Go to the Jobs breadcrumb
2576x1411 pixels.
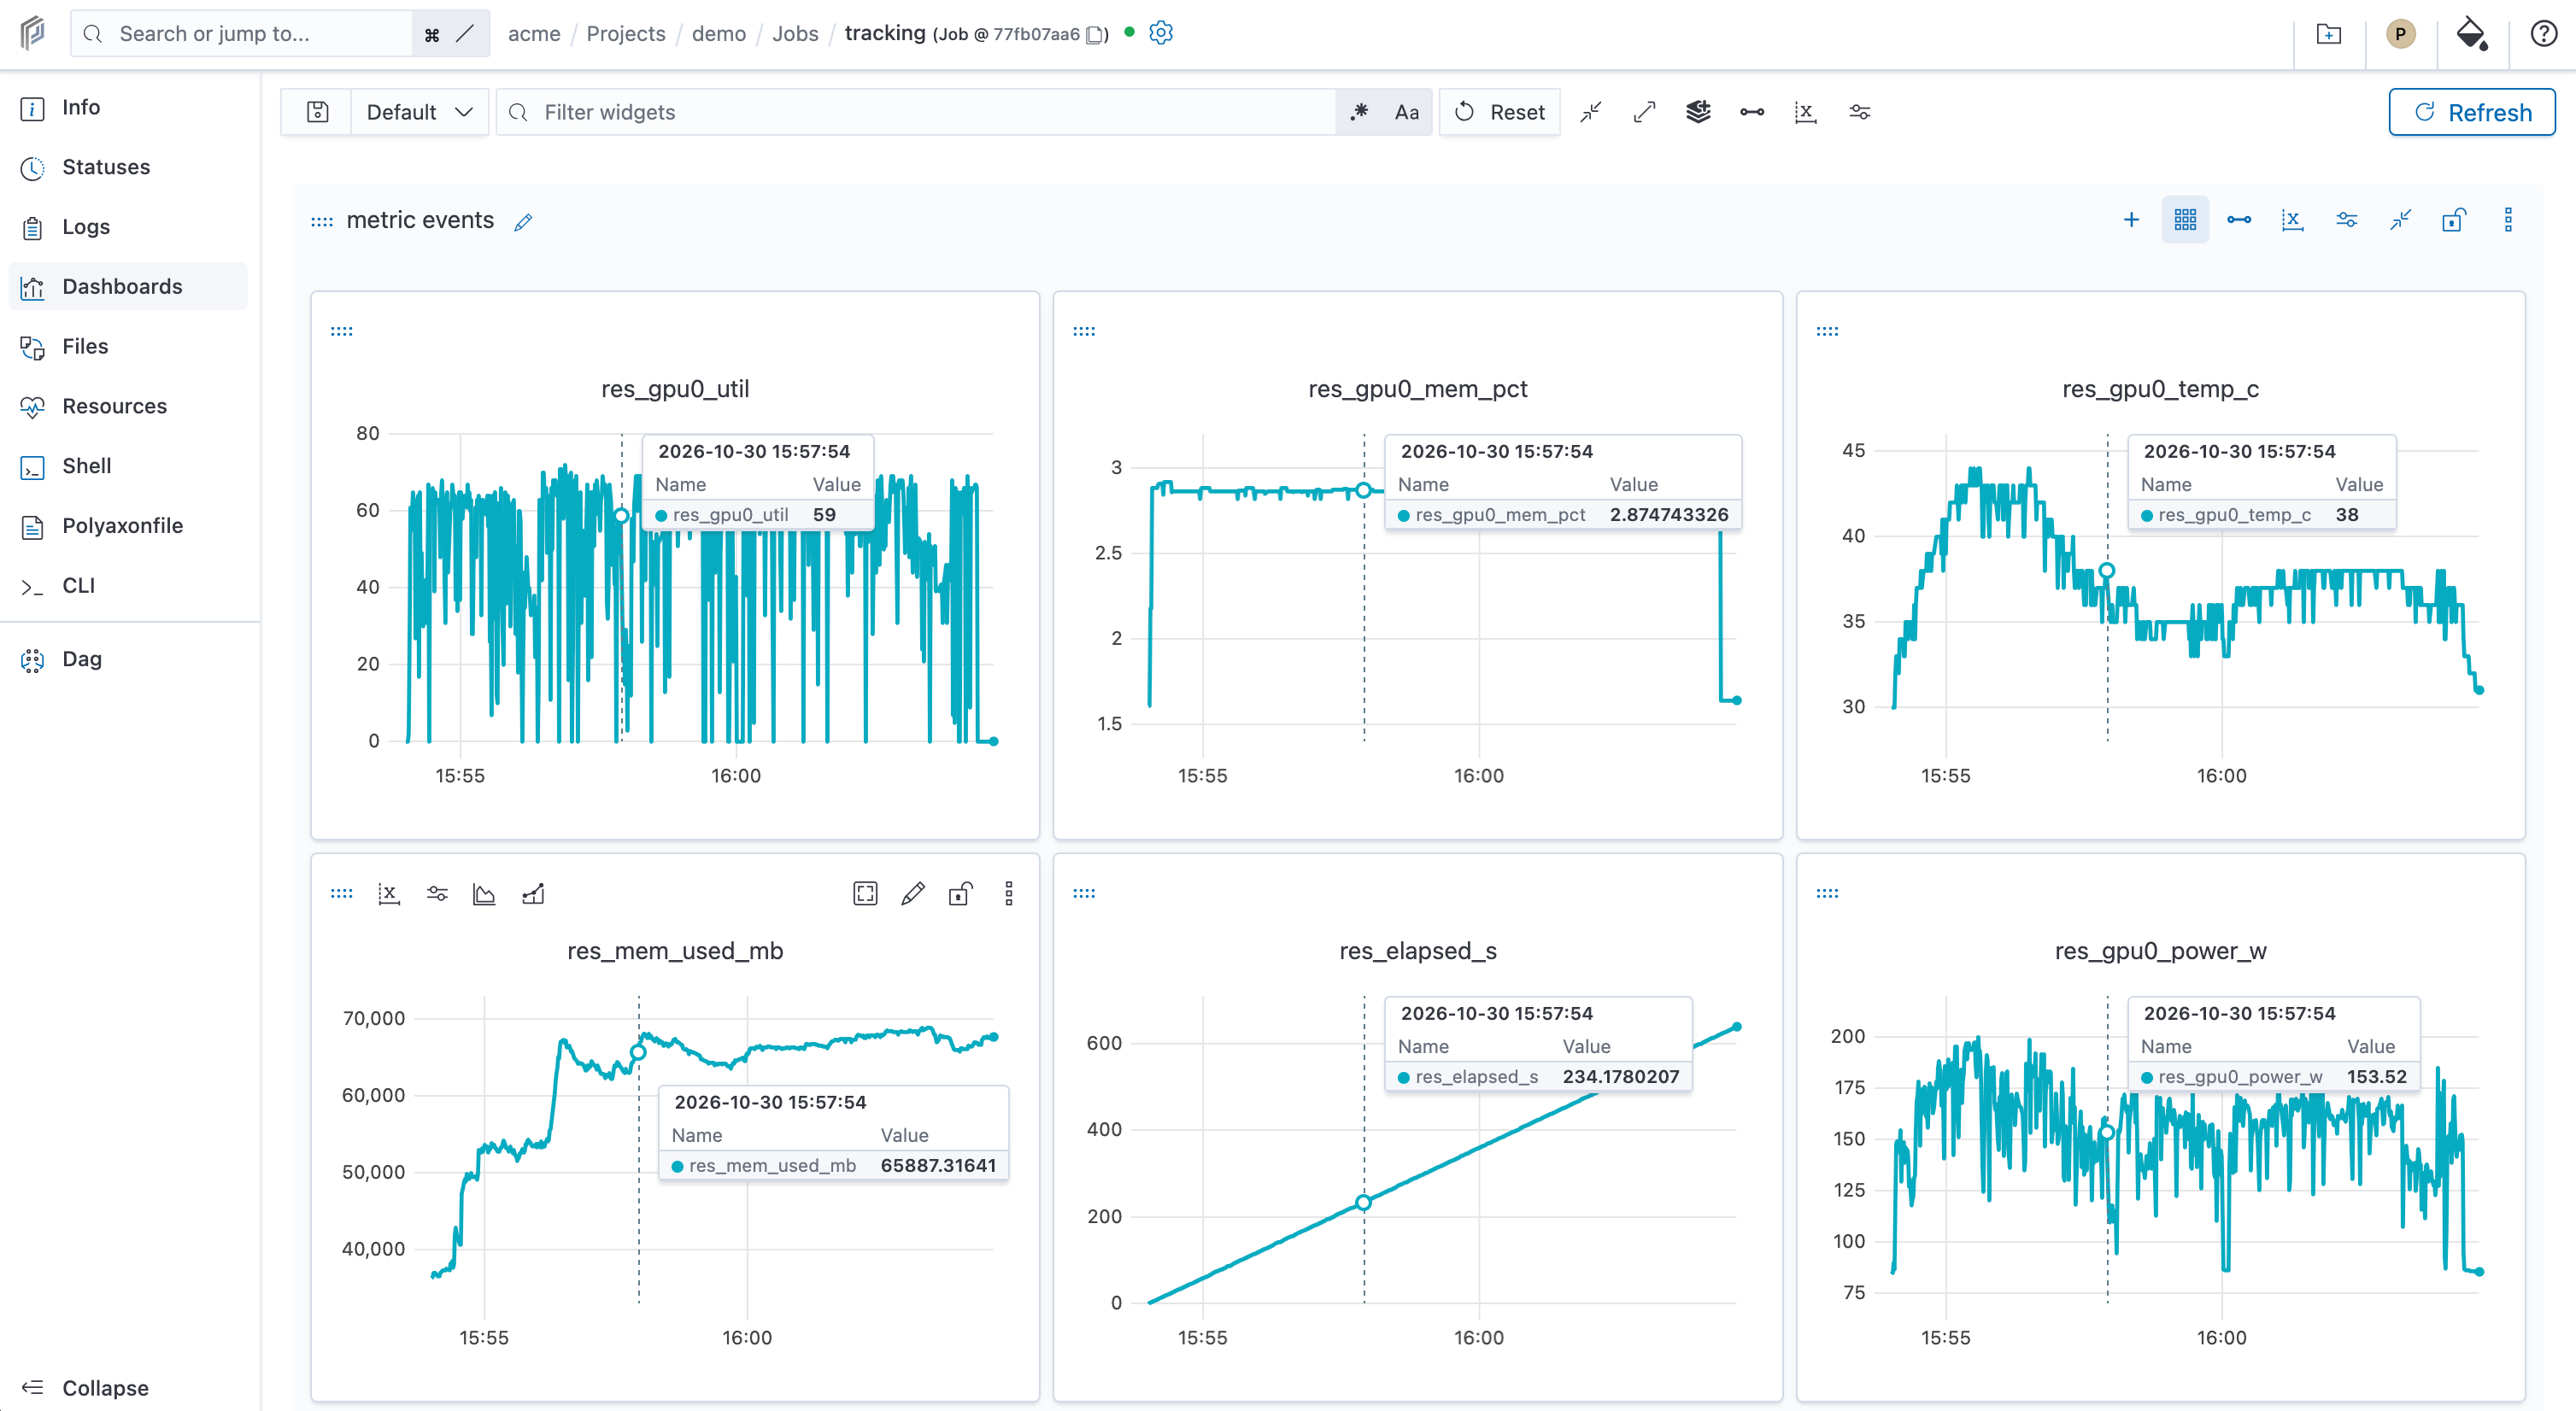795,34
